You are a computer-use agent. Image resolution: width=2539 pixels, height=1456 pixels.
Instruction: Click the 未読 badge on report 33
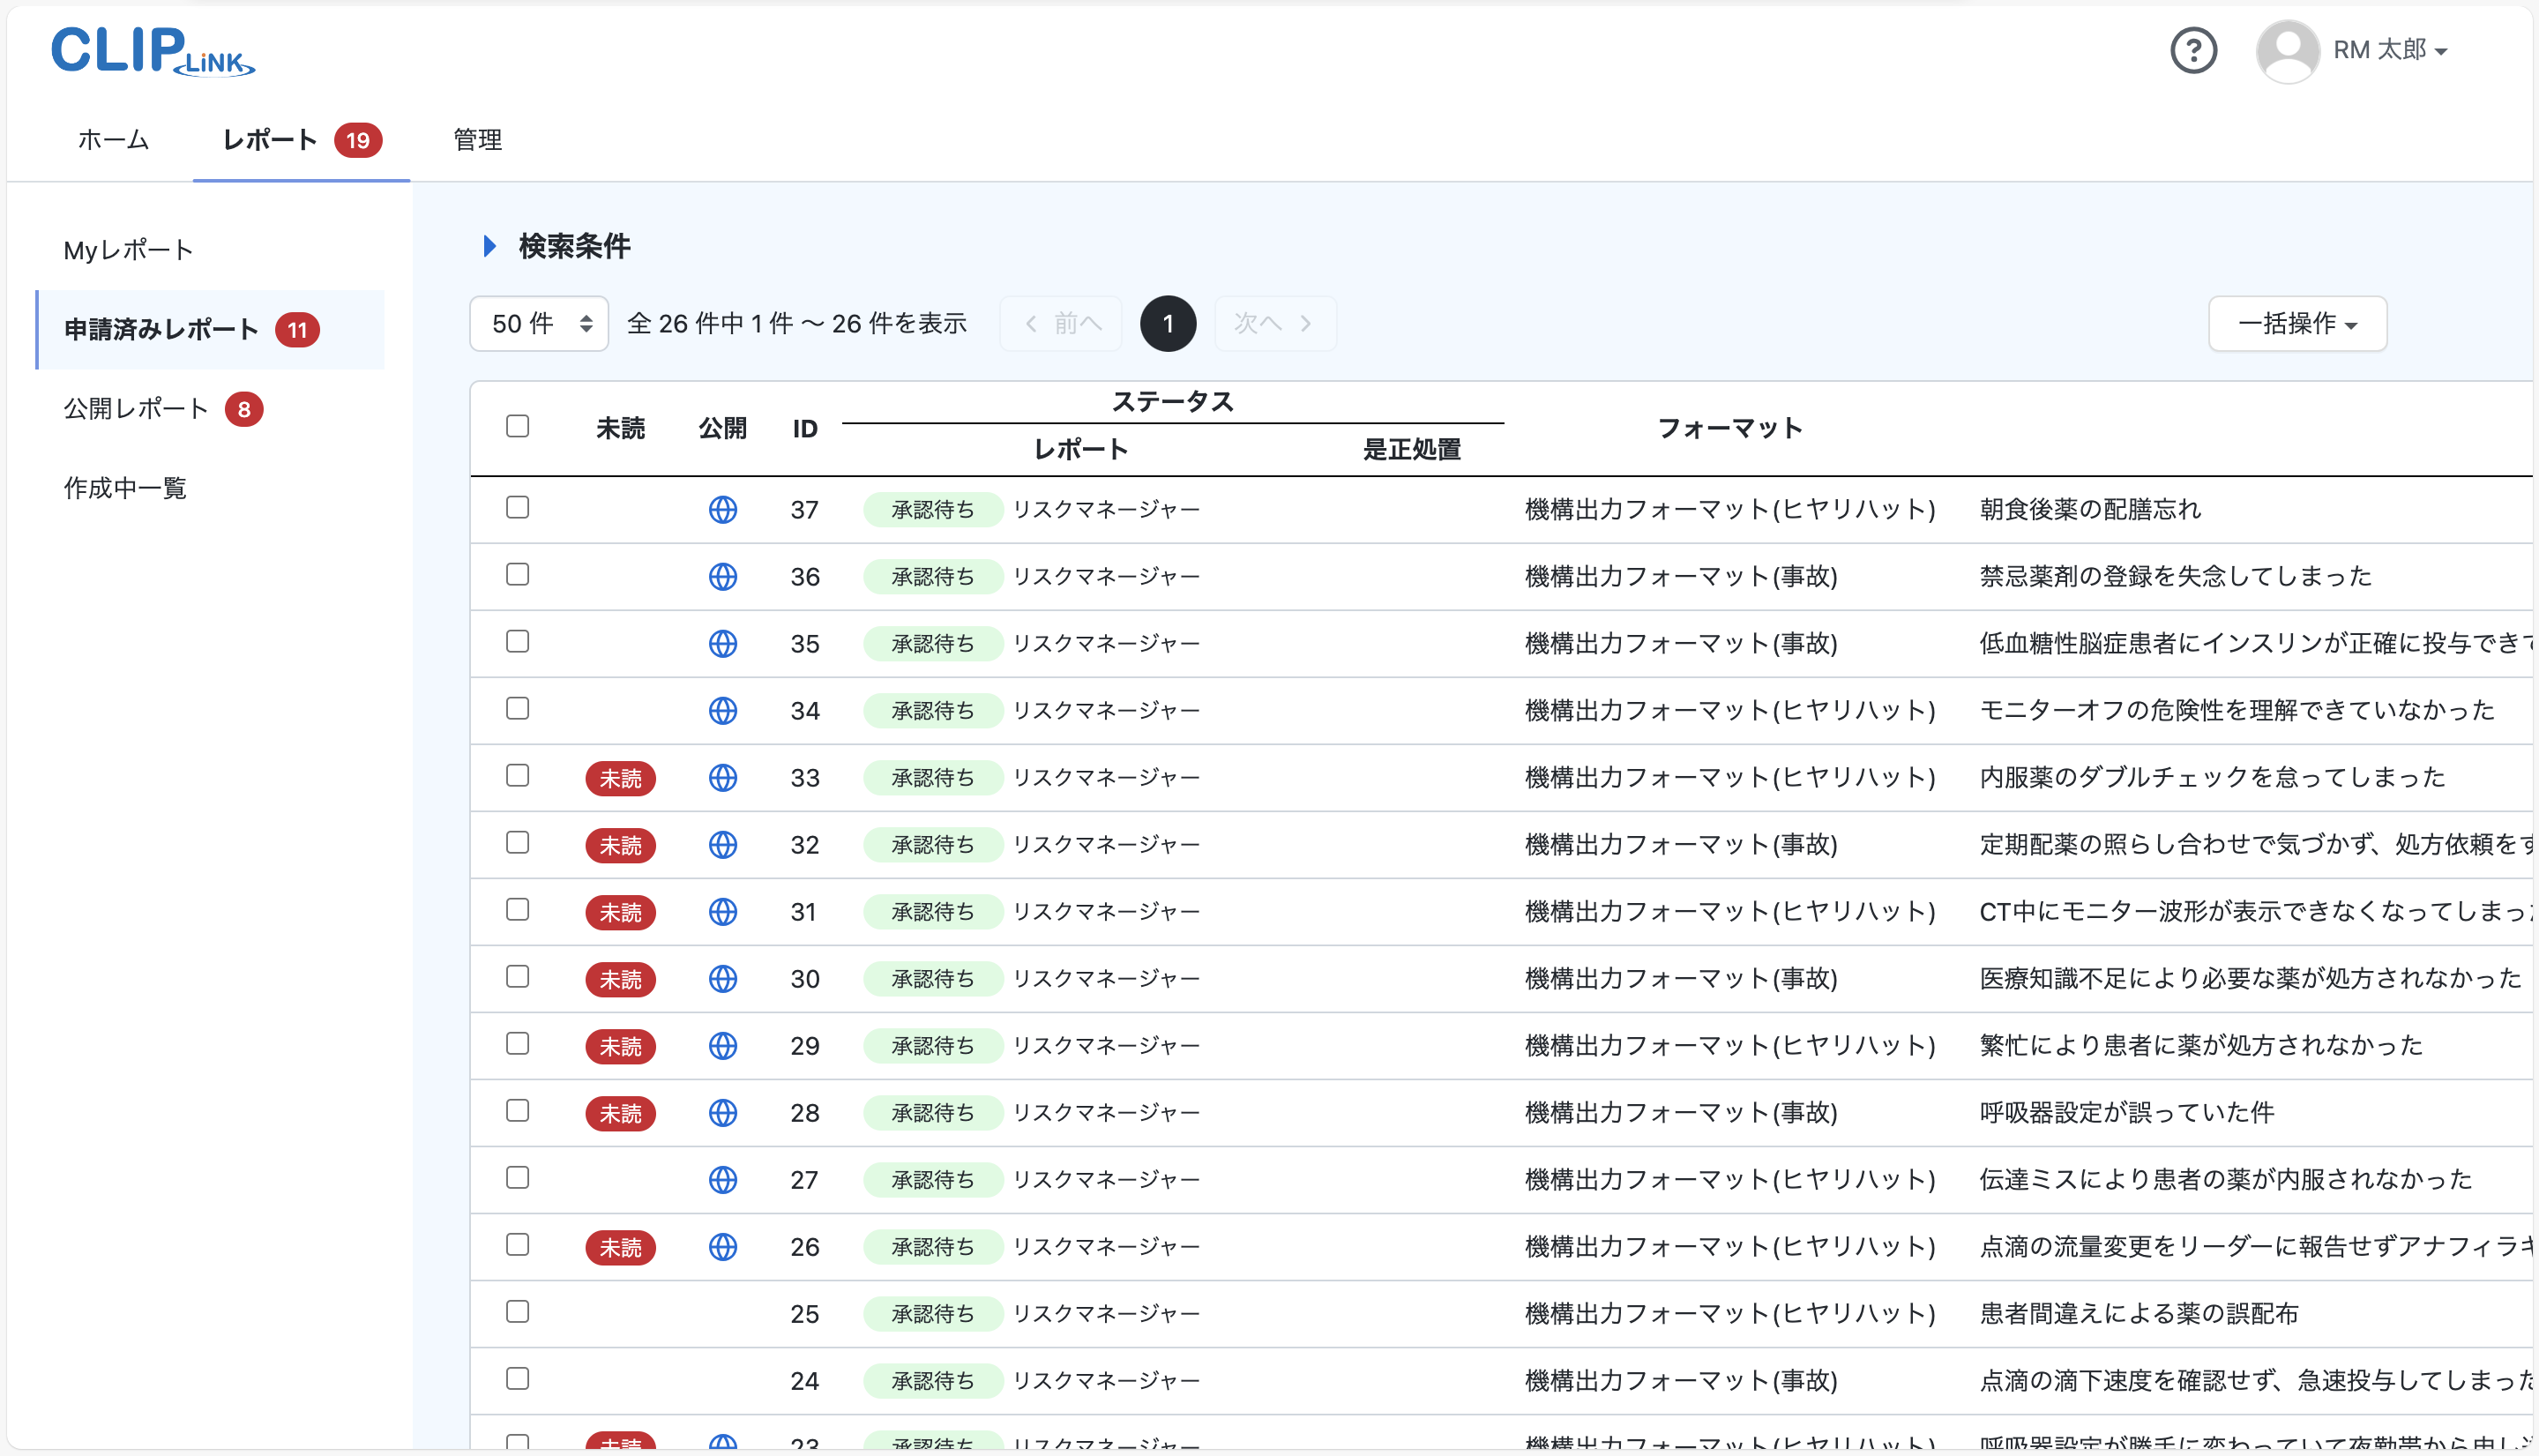pyautogui.click(x=620, y=778)
